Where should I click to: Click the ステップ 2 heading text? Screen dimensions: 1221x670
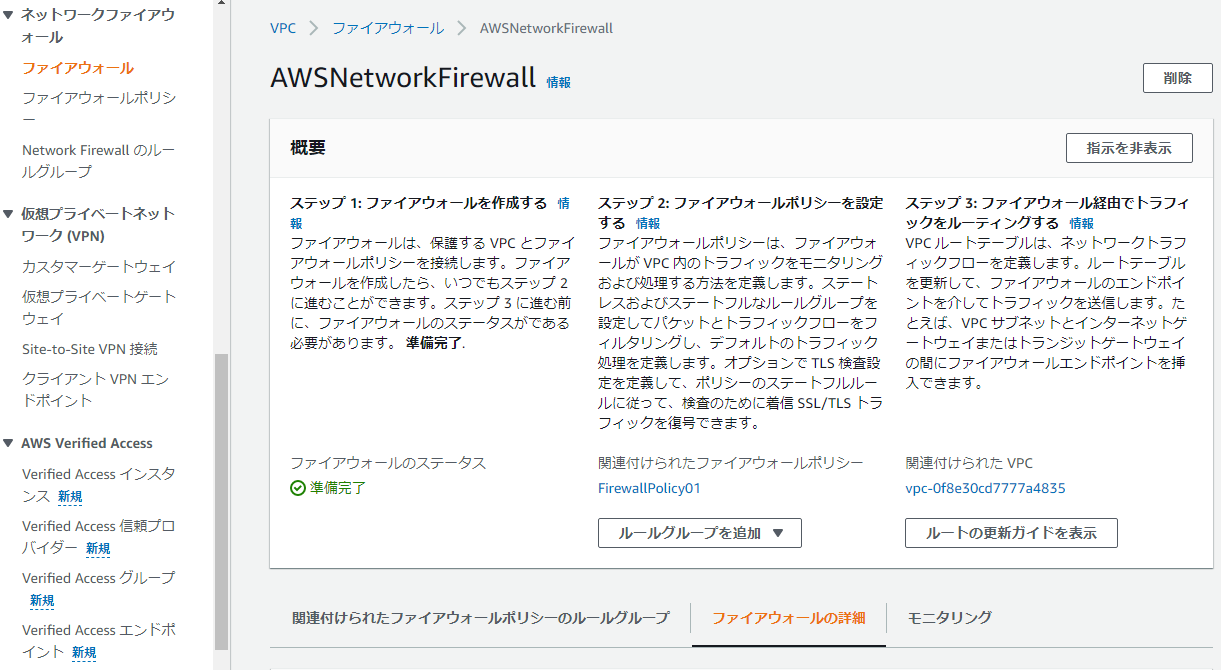pos(740,213)
